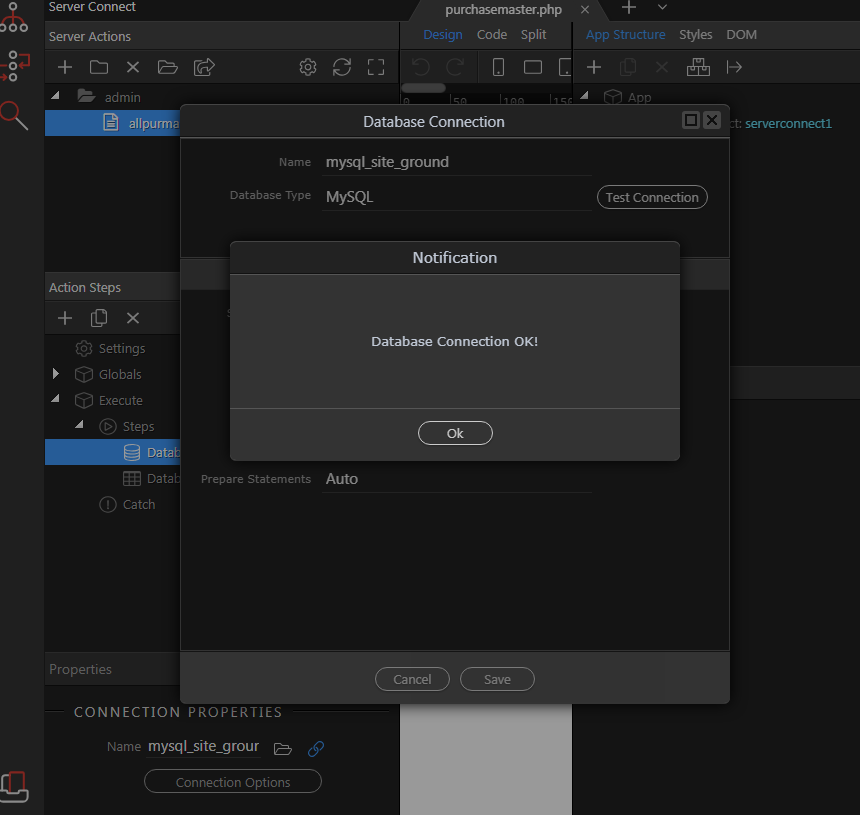Open Server Actions settings gear icon
The height and width of the screenshot is (815, 860).
coord(308,67)
